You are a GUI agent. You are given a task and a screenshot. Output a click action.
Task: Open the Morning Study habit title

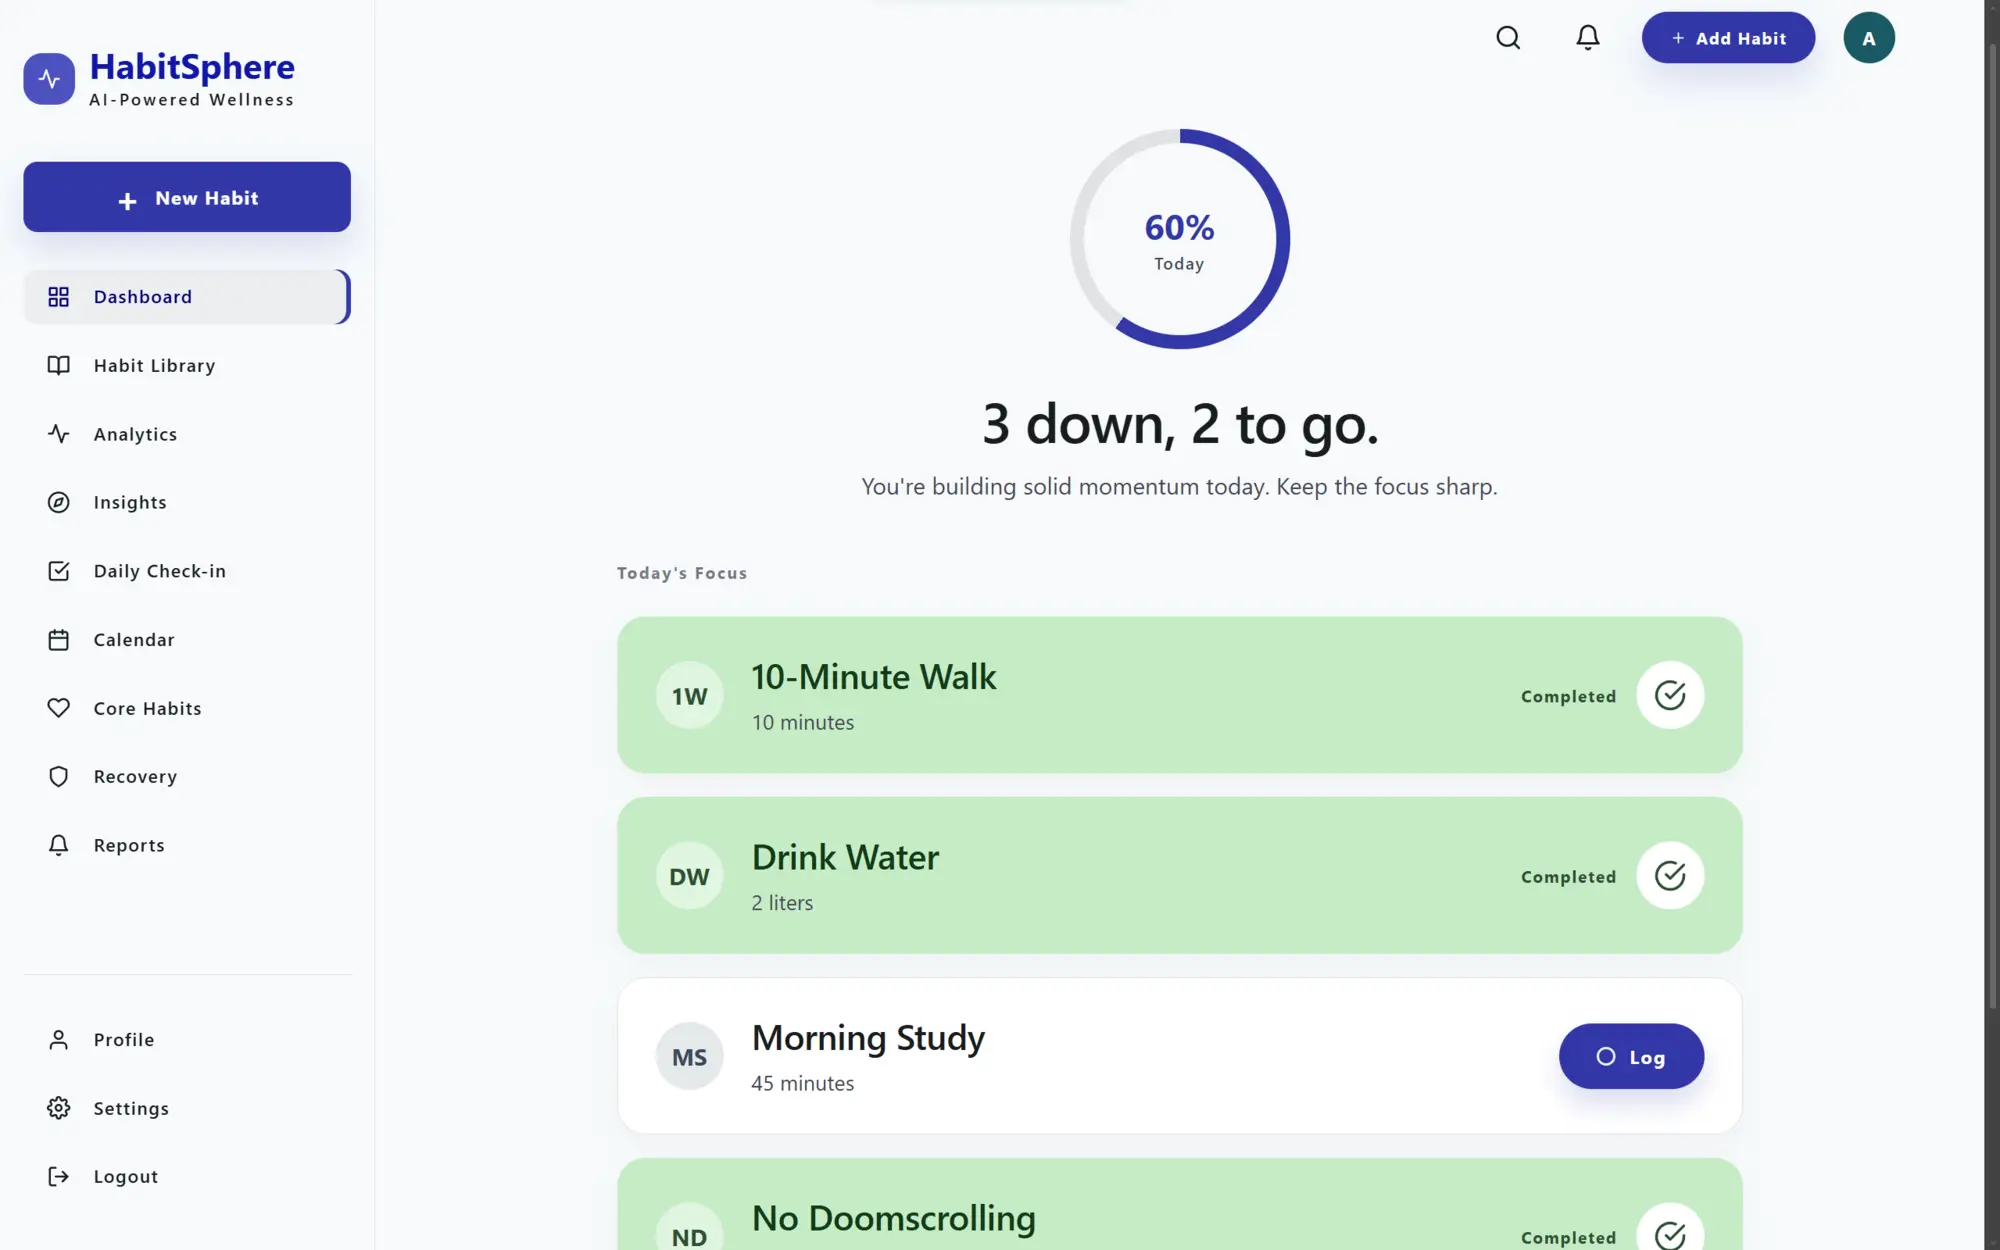pyautogui.click(x=868, y=1038)
